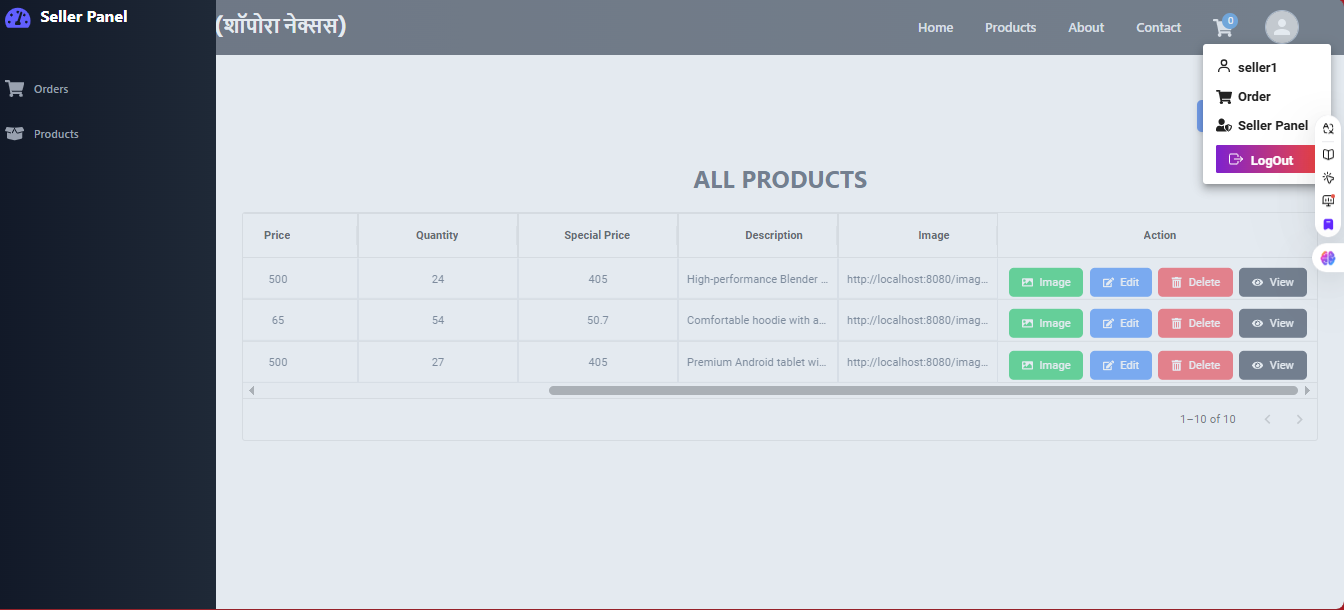Go to Products in the top navigation
The width and height of the screenshot is (1344, 610).
click(1010, 28)
